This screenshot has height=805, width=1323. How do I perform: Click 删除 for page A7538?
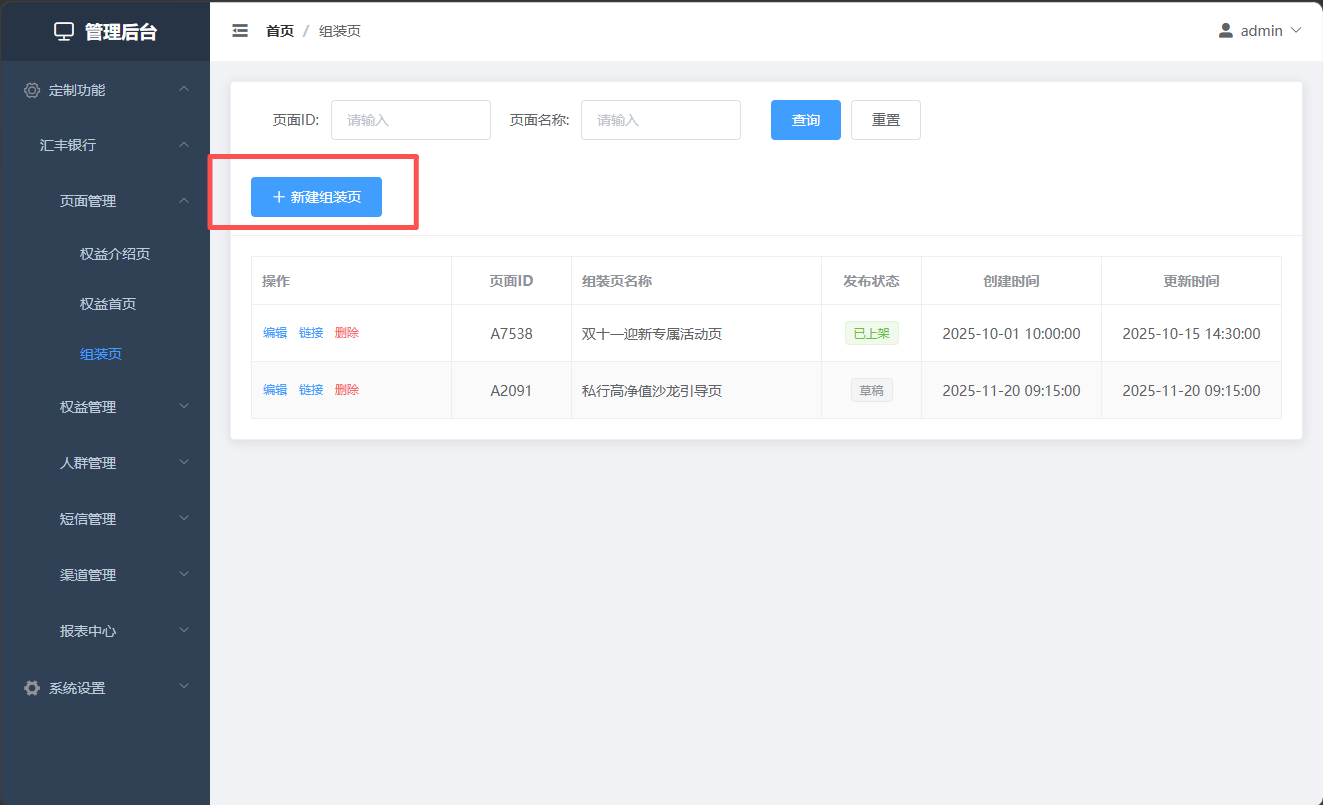(x=347, y=333)
